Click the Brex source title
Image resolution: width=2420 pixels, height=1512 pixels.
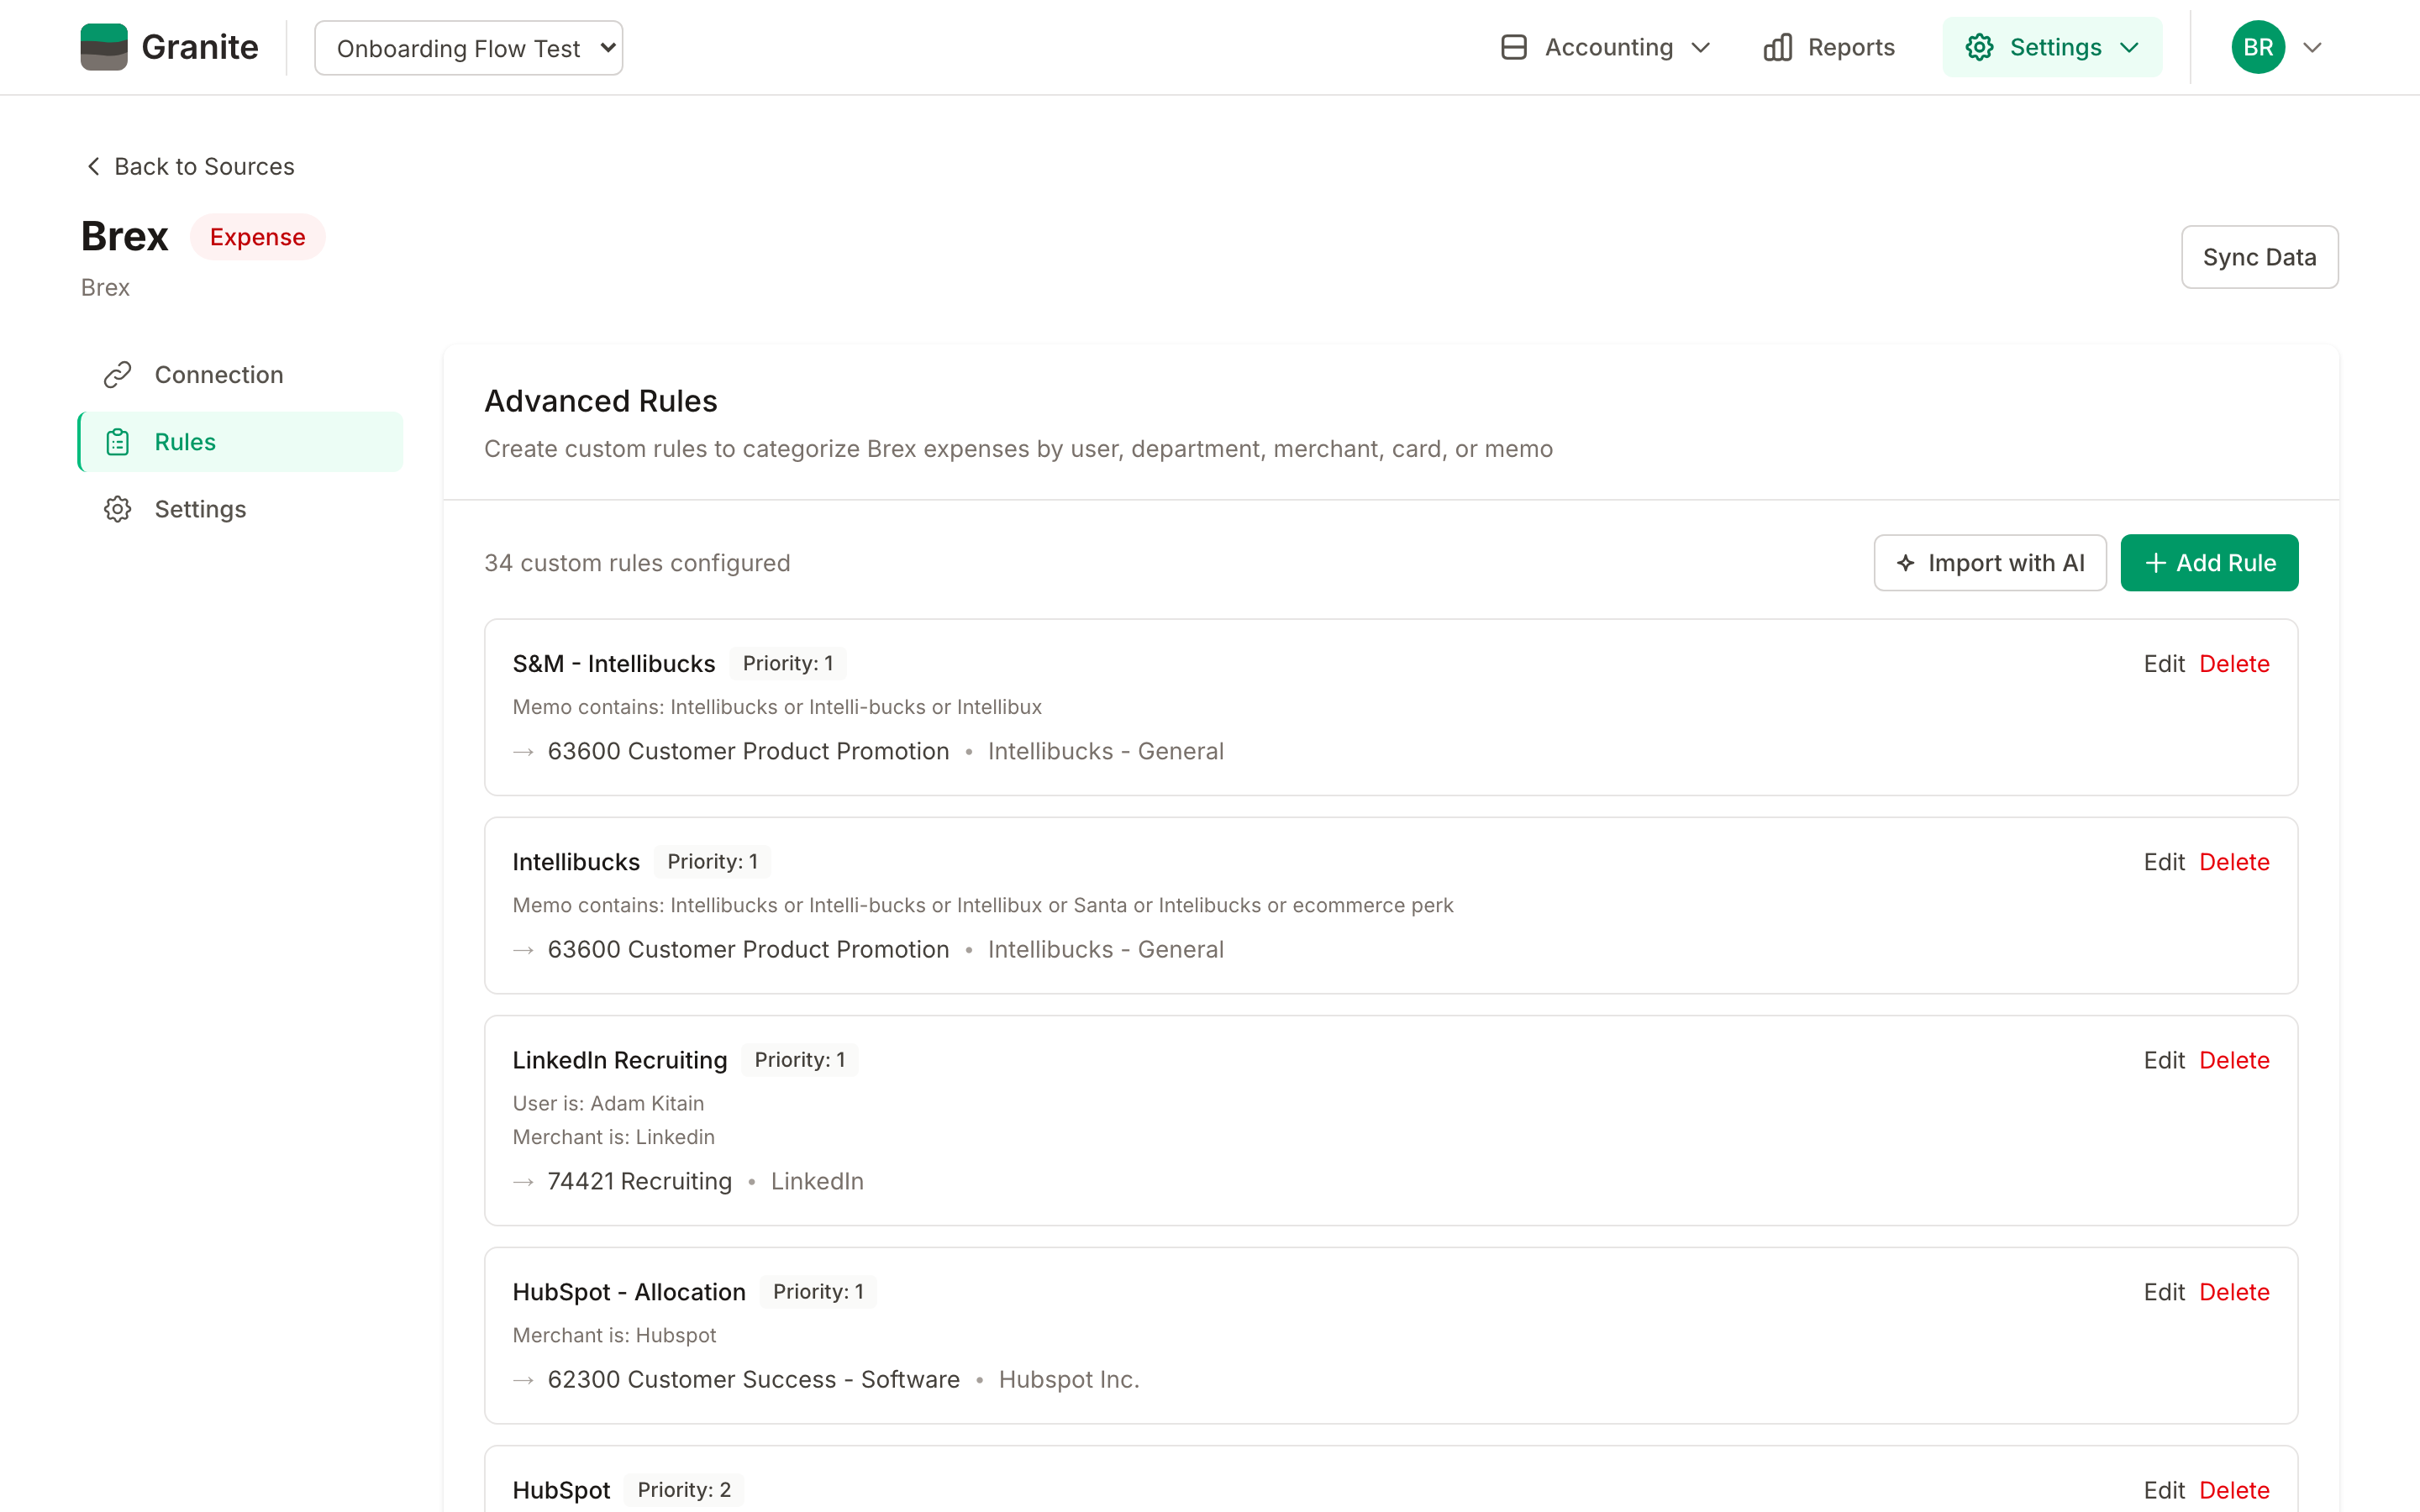point(125,237)
